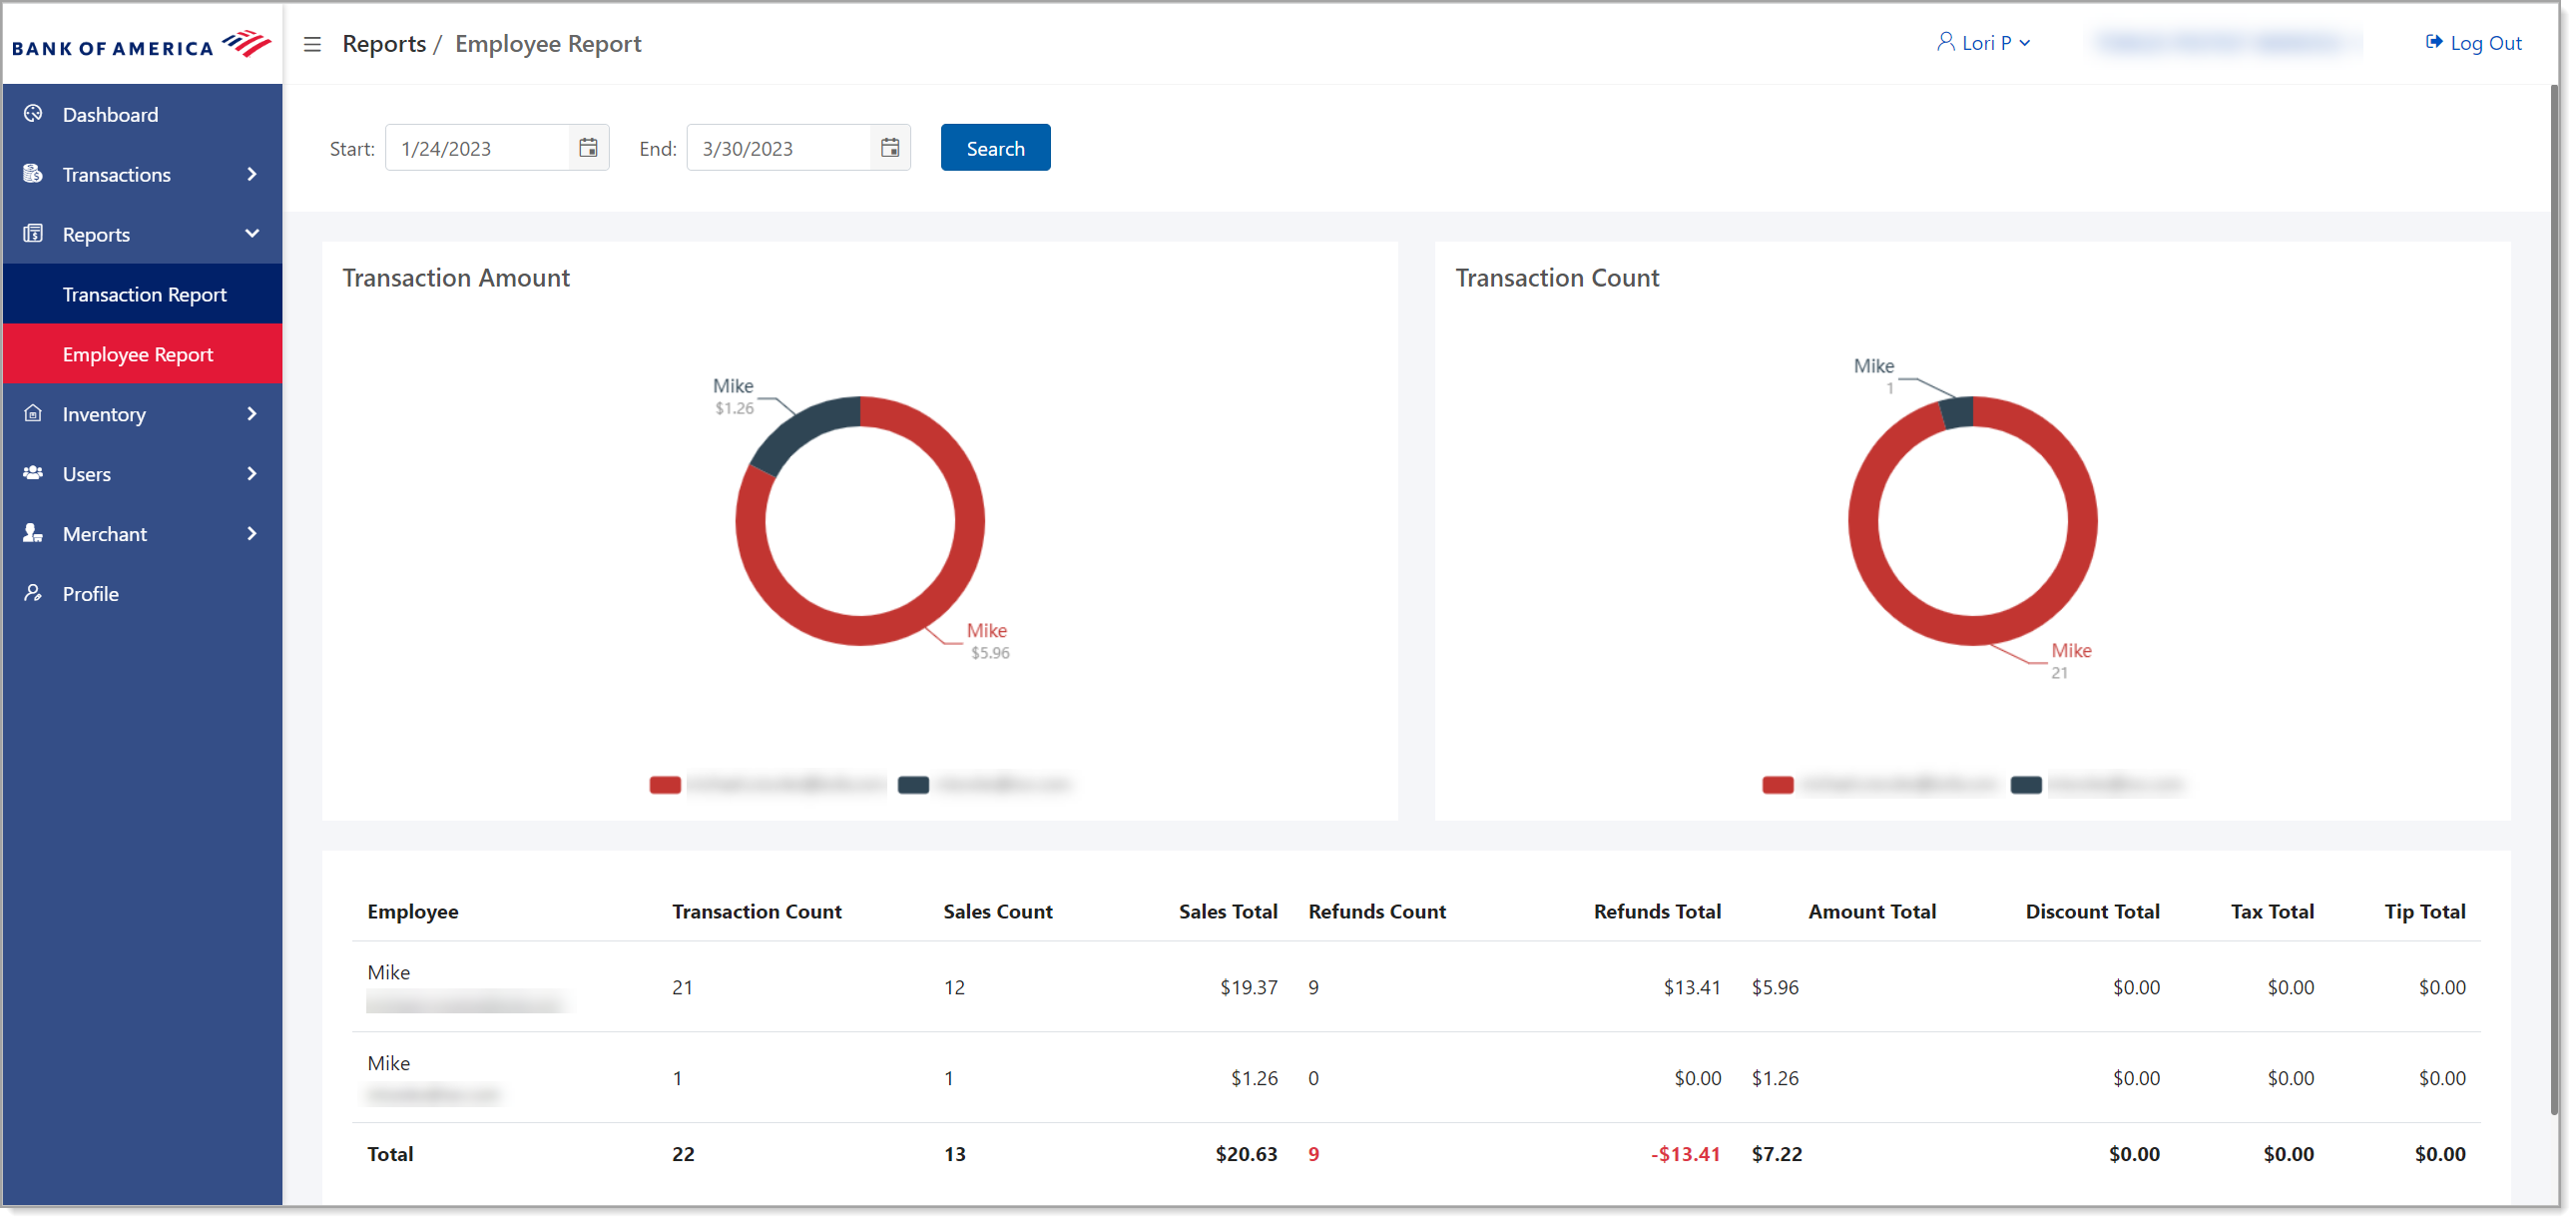2576x1223 pixels.
Task: Click the Mike 21 chart label
Action: (x=2070, y=661)
